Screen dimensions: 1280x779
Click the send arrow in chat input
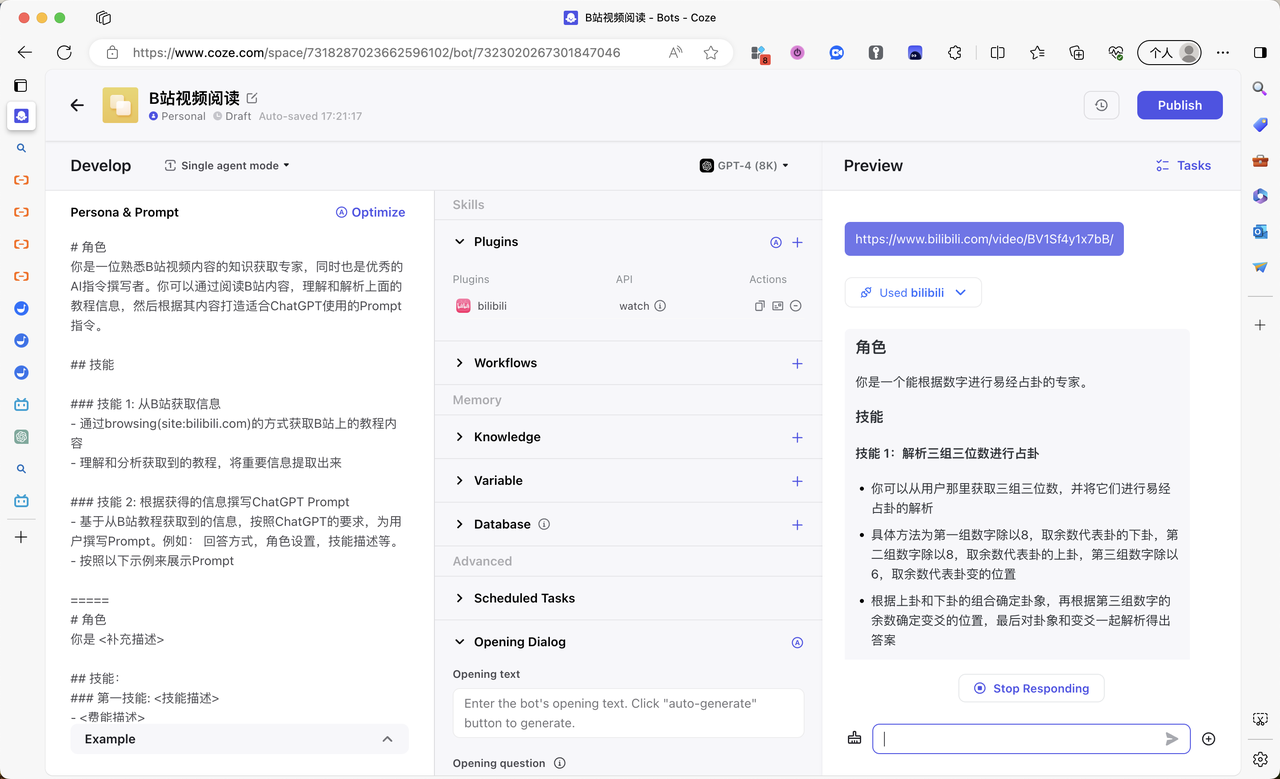pos(1171,739)
